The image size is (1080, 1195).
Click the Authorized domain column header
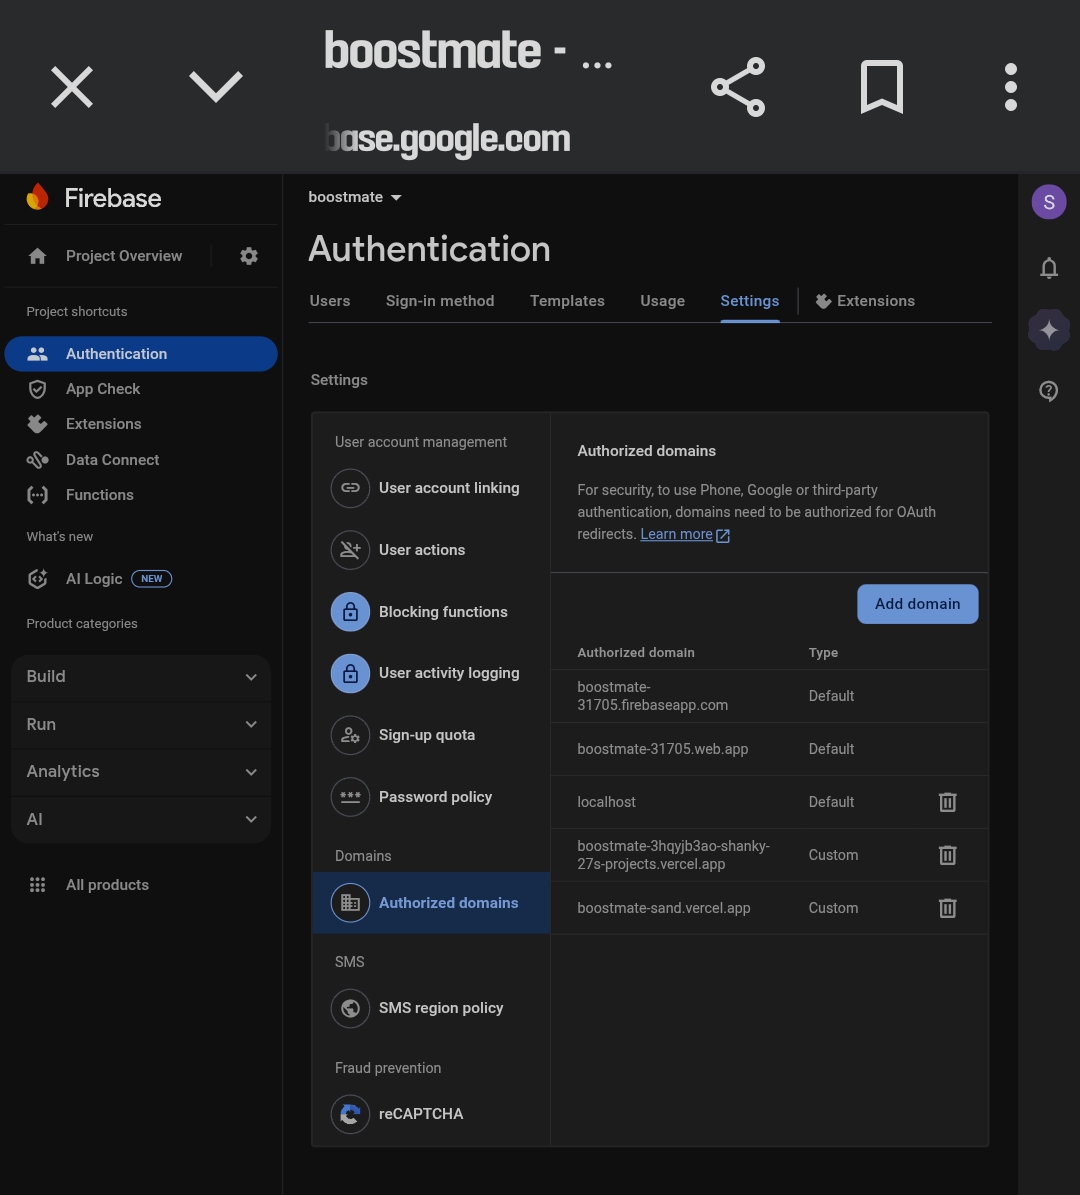point(636,652)
